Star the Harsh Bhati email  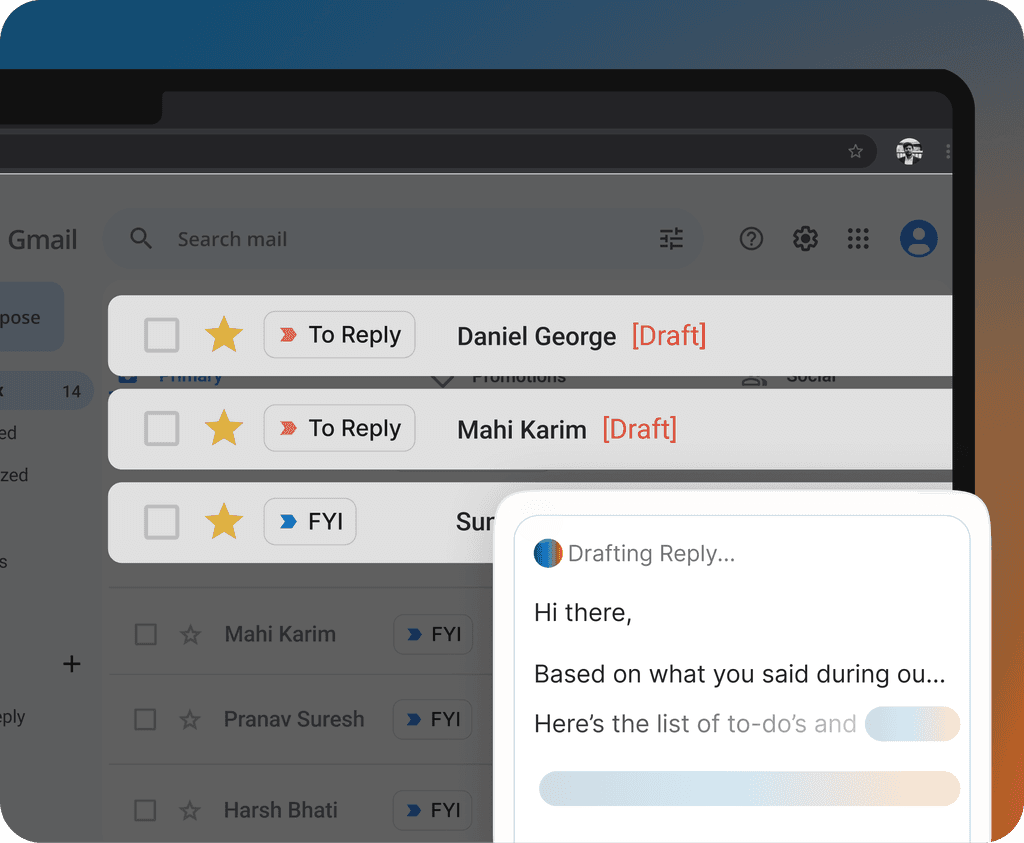[x=190, y=810]
